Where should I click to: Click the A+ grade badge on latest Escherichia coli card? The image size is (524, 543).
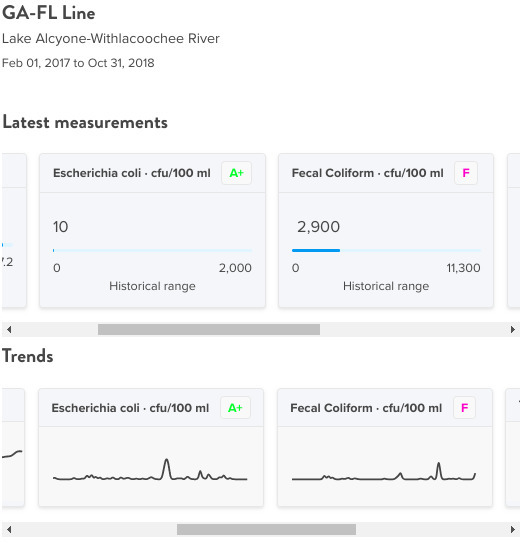pos(236,173)
